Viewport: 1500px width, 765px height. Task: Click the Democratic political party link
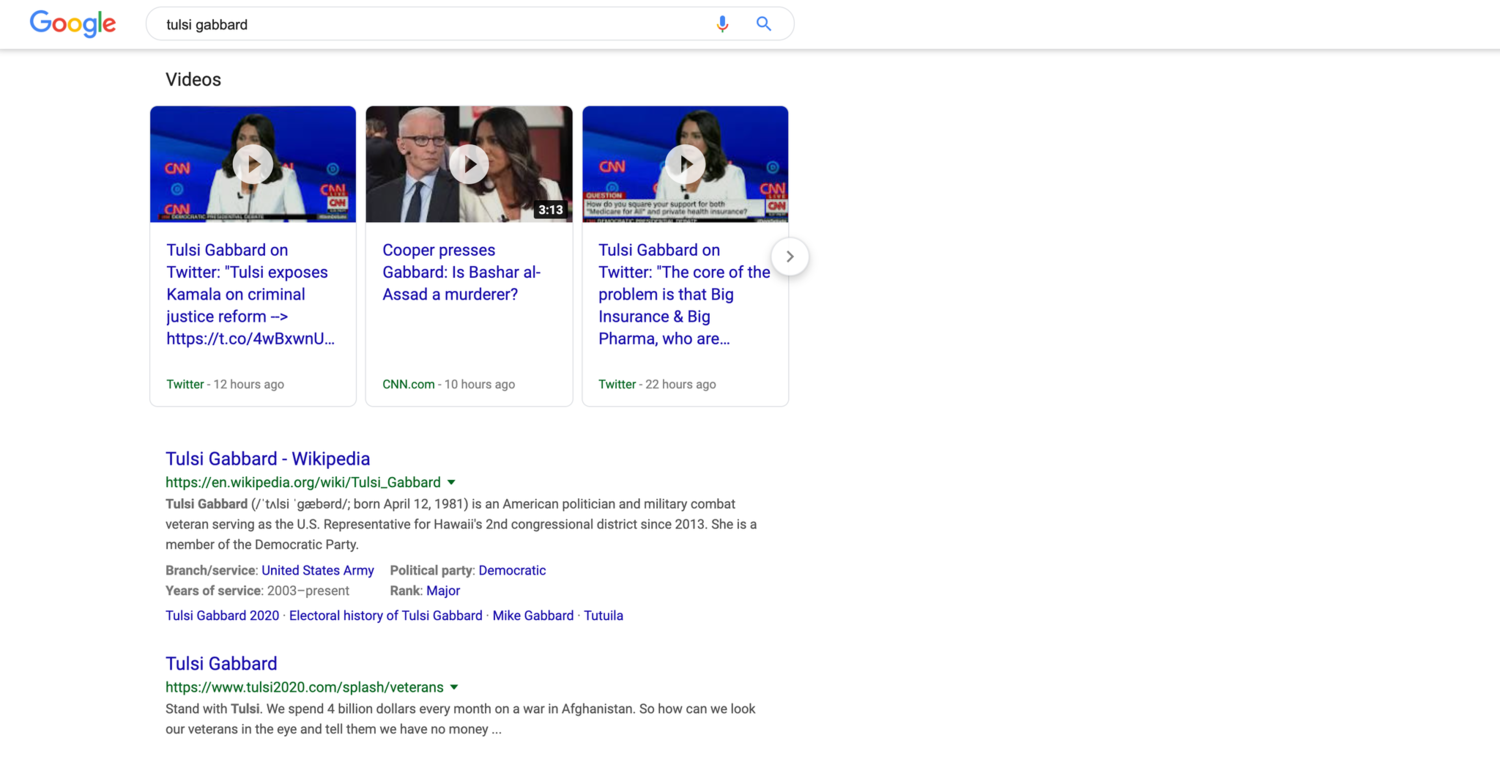[x=512, y=570]
